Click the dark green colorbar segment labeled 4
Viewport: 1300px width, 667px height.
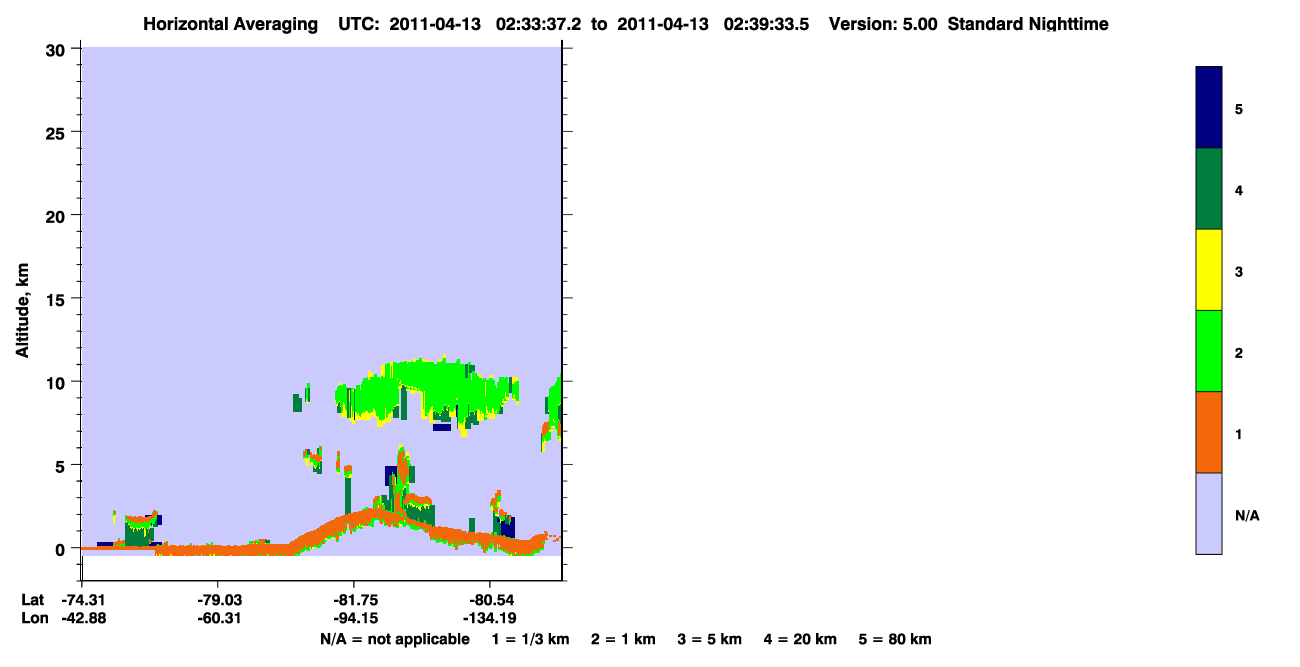click(x=1209, y=189)
